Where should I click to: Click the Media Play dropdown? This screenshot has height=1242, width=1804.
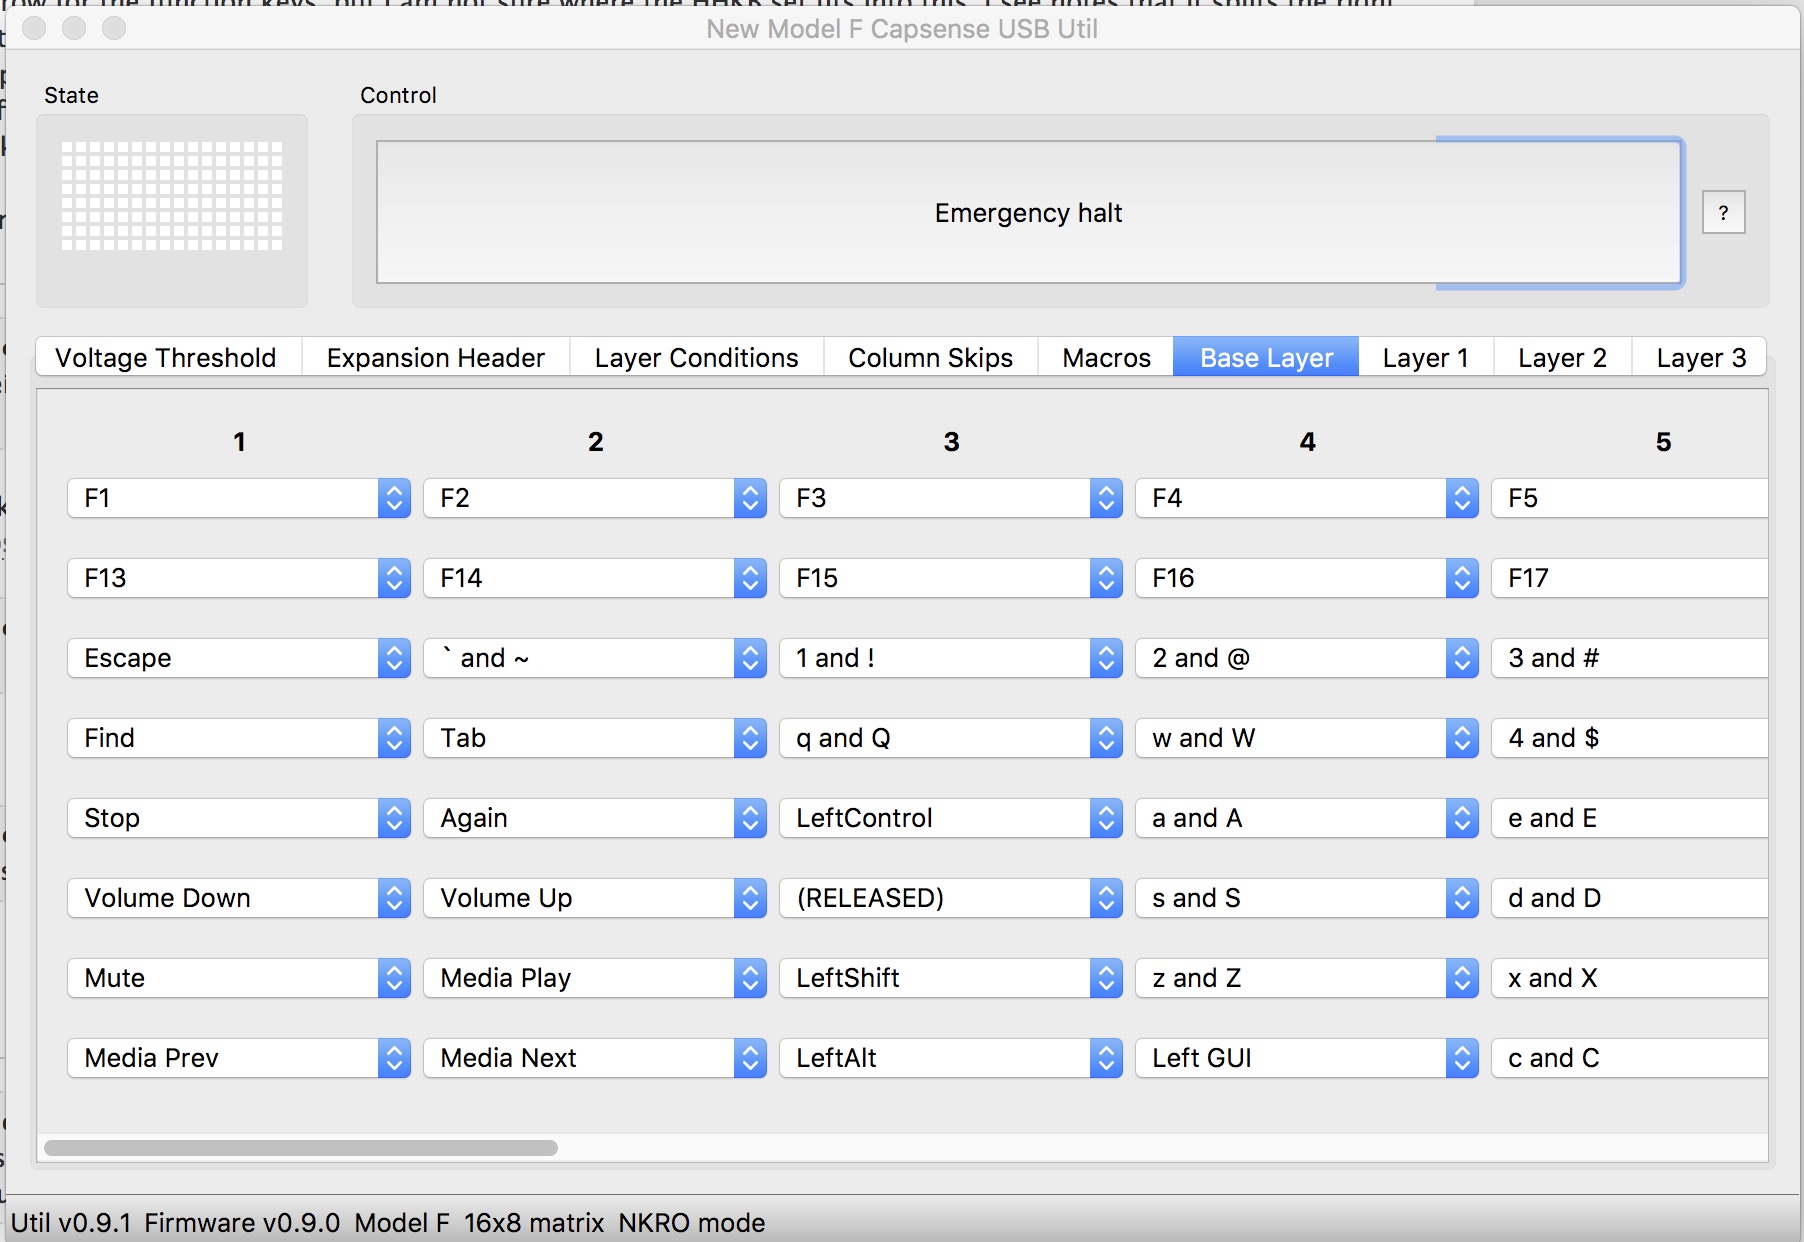pyautogui.click(x=594, y=978)
